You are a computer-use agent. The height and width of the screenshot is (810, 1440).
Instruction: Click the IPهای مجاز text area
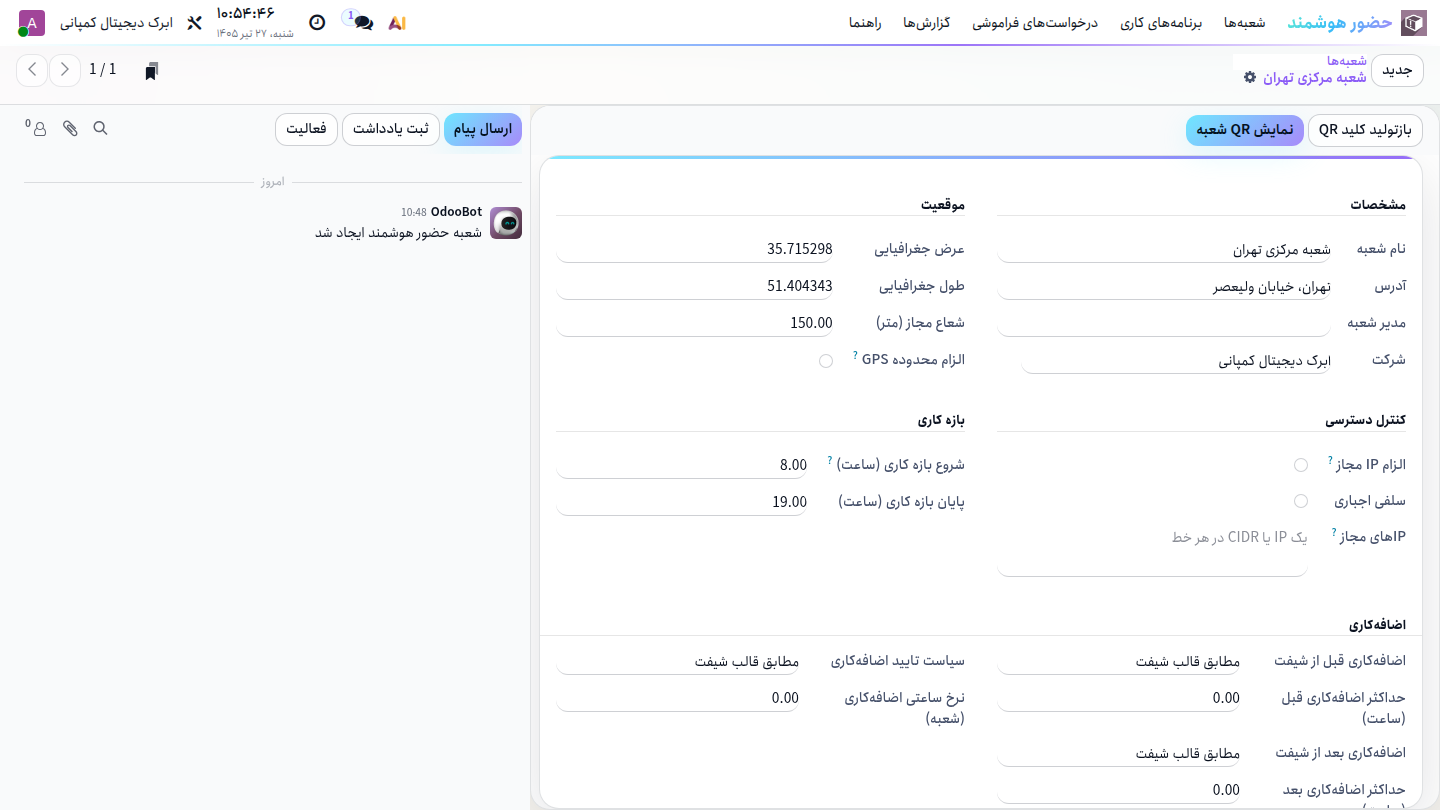(1152, 551)
